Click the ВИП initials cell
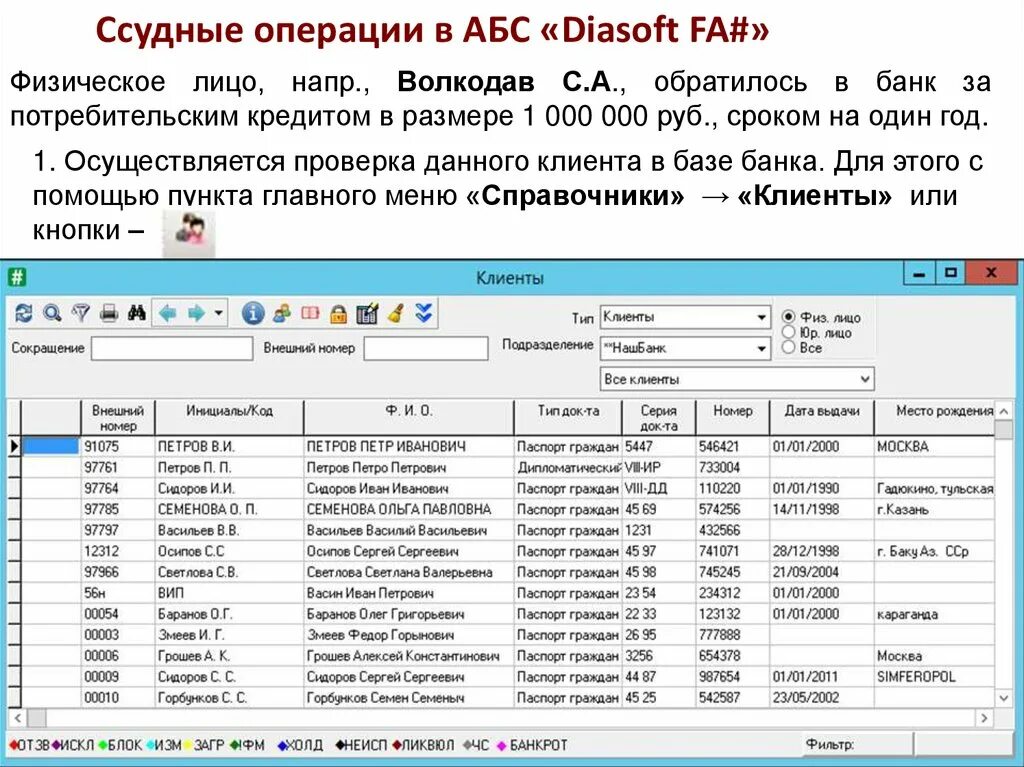The width and height of the screenshot is (1024, 767). (x=229, y=593)
